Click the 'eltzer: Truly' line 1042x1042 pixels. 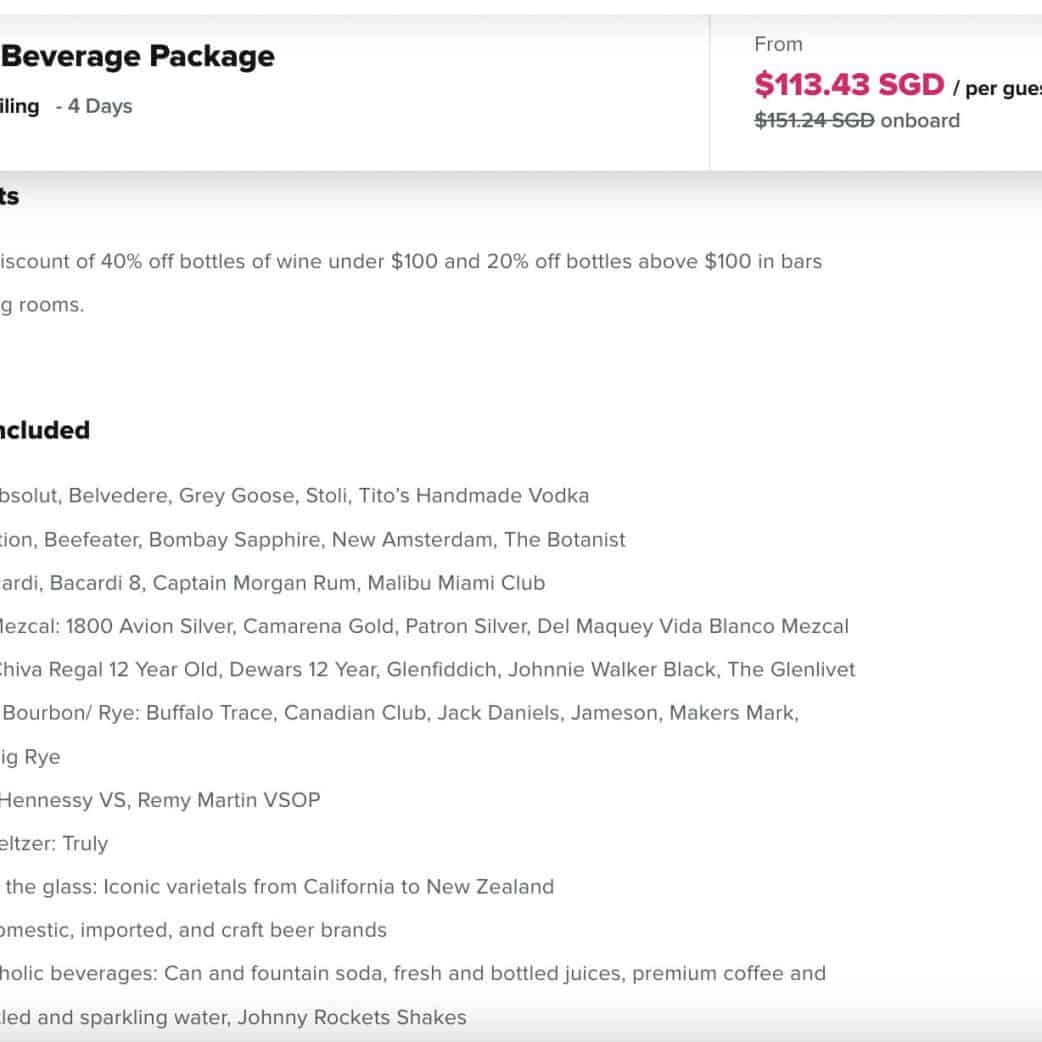[x=54, y=844]
